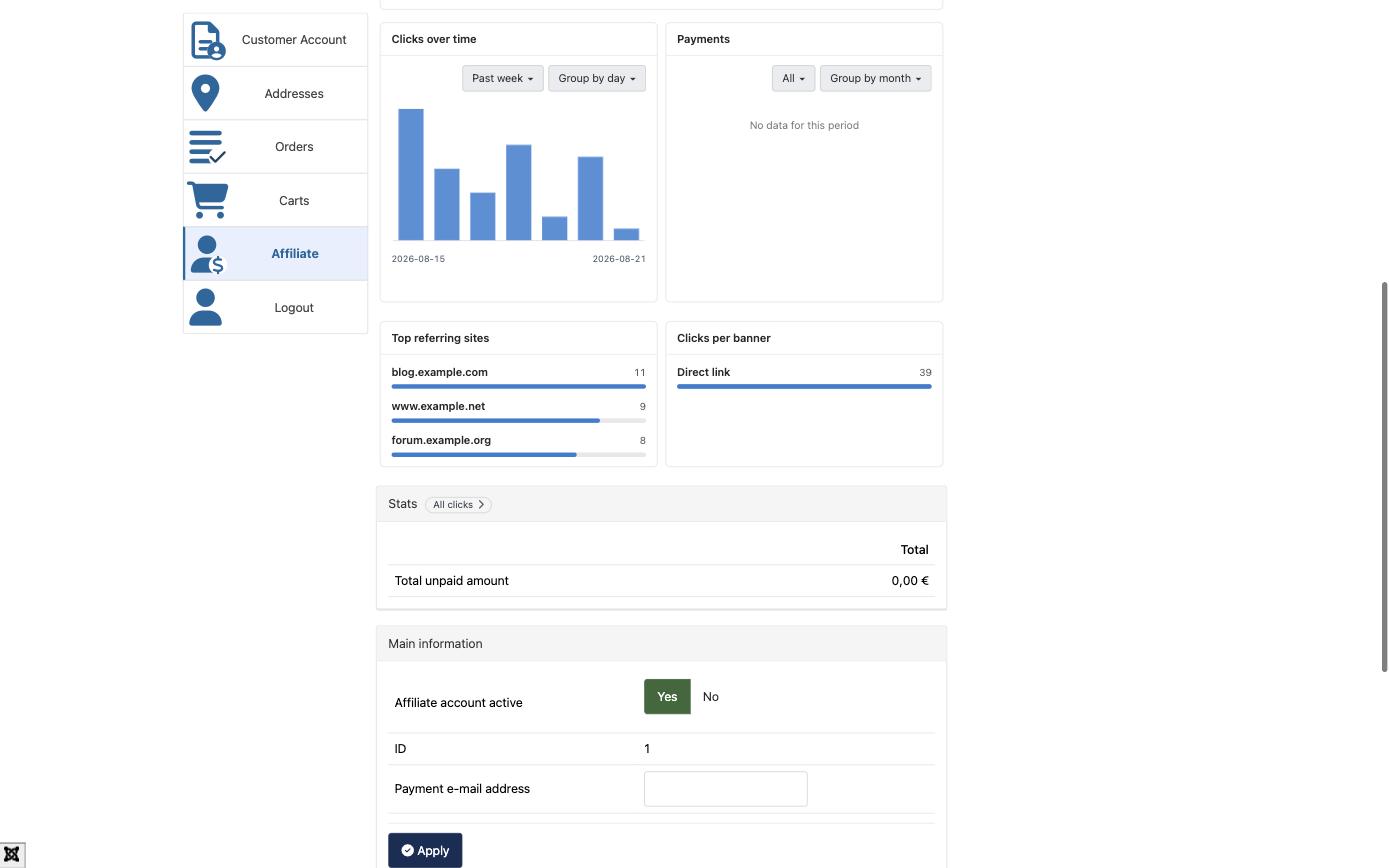1389x868 pixels.
Task: Click the Top referring sites heading
Action: point(440,338)
